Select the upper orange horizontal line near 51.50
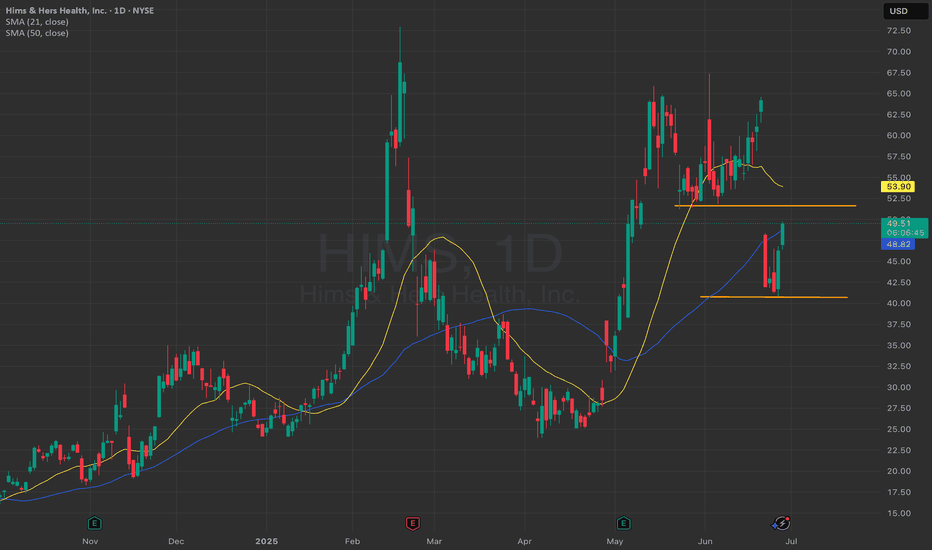 [x=765, y=206]
